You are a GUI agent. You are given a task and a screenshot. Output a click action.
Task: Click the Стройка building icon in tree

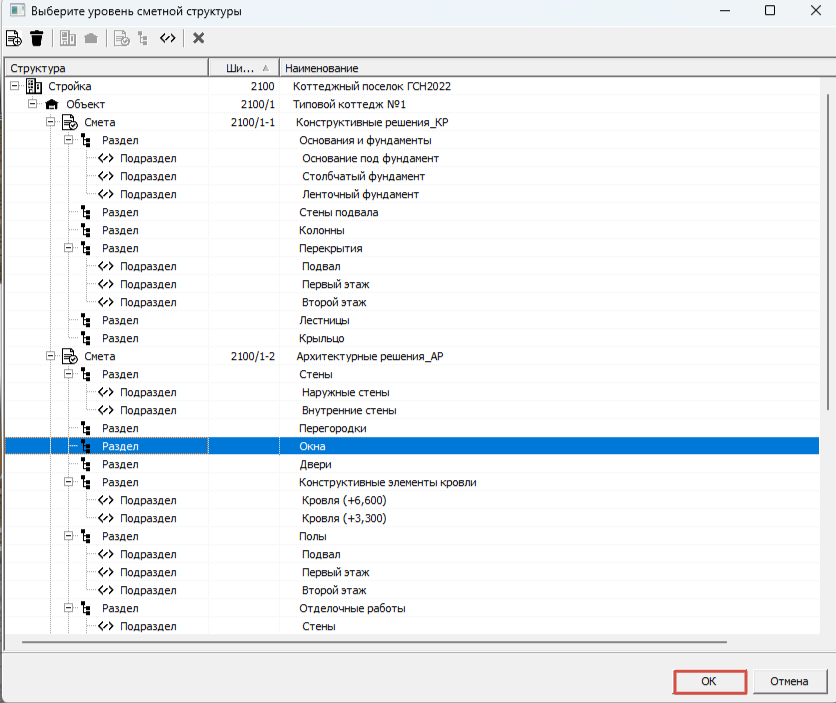point(34,86)
